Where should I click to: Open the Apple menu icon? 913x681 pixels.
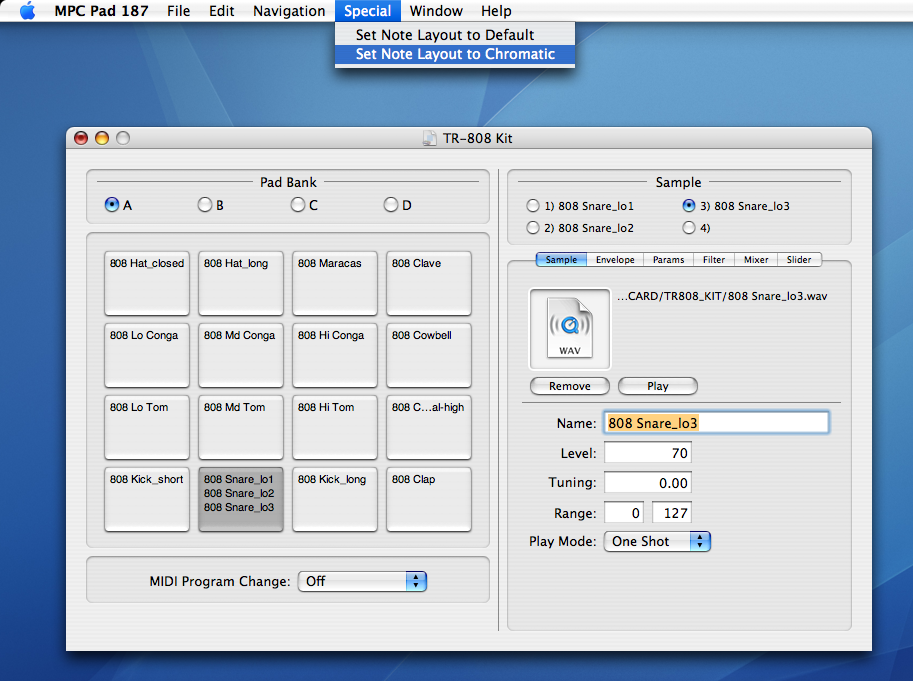(27, 10)
